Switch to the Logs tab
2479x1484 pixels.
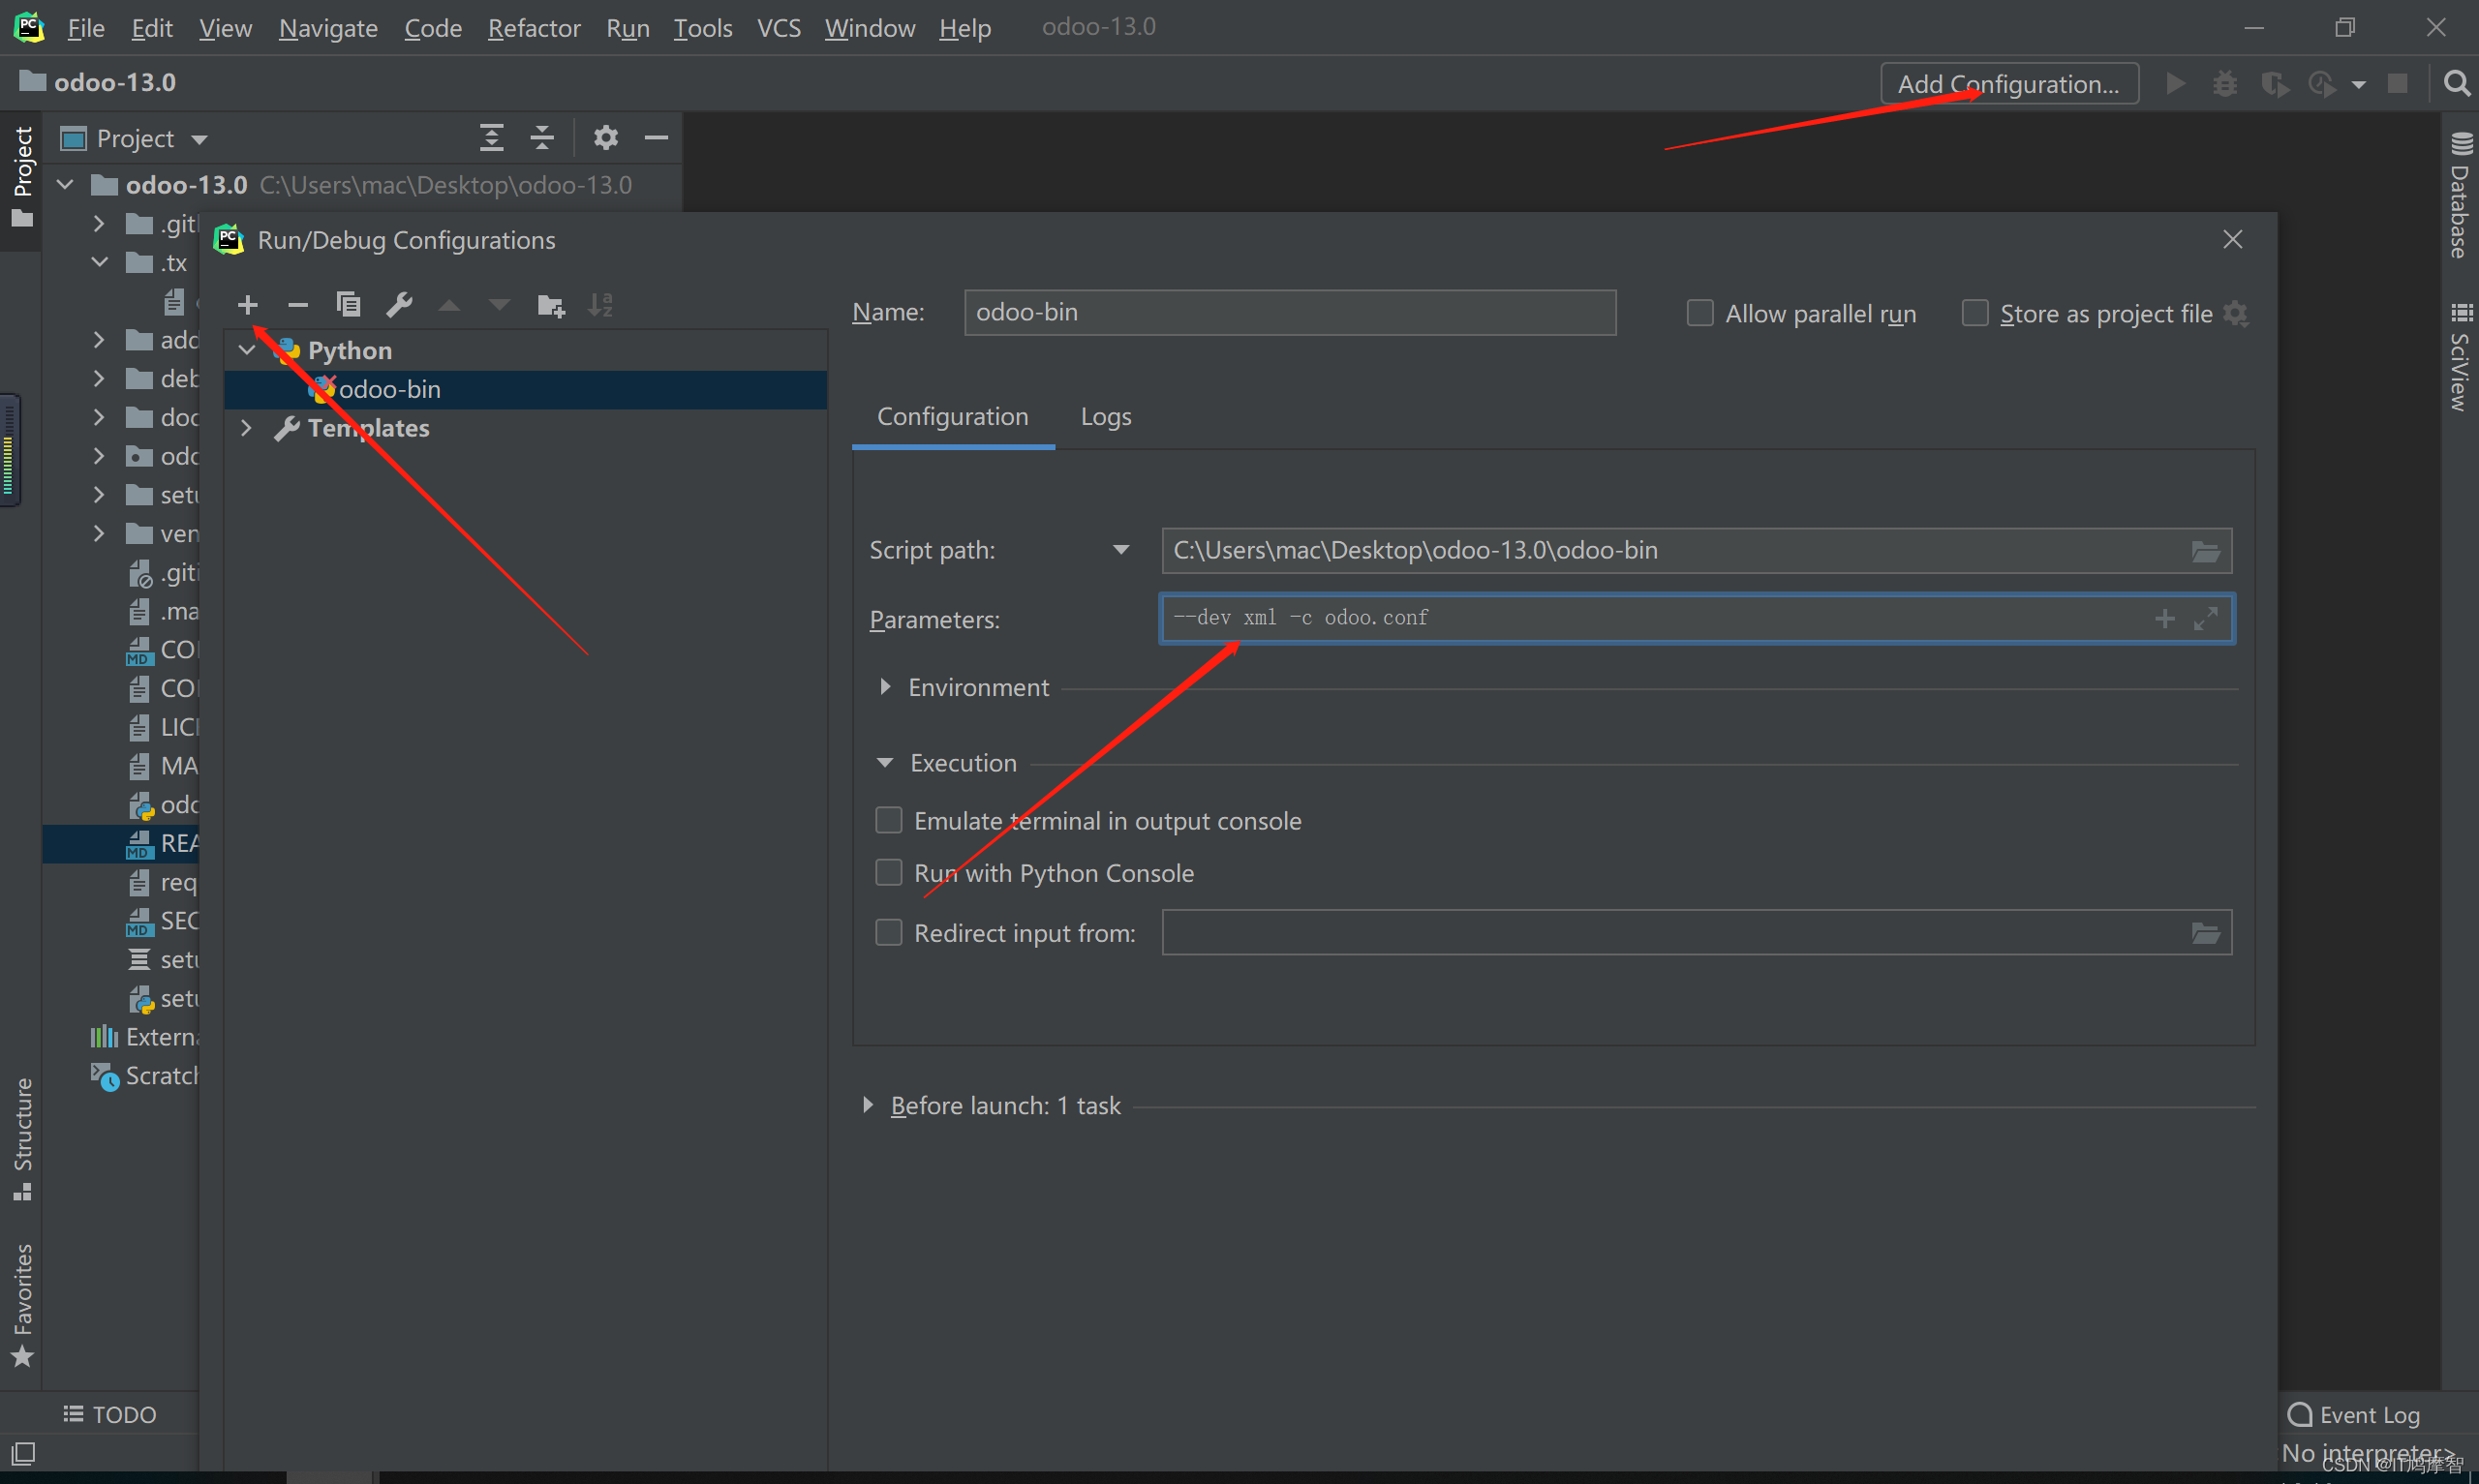[x=1105, y=417]
